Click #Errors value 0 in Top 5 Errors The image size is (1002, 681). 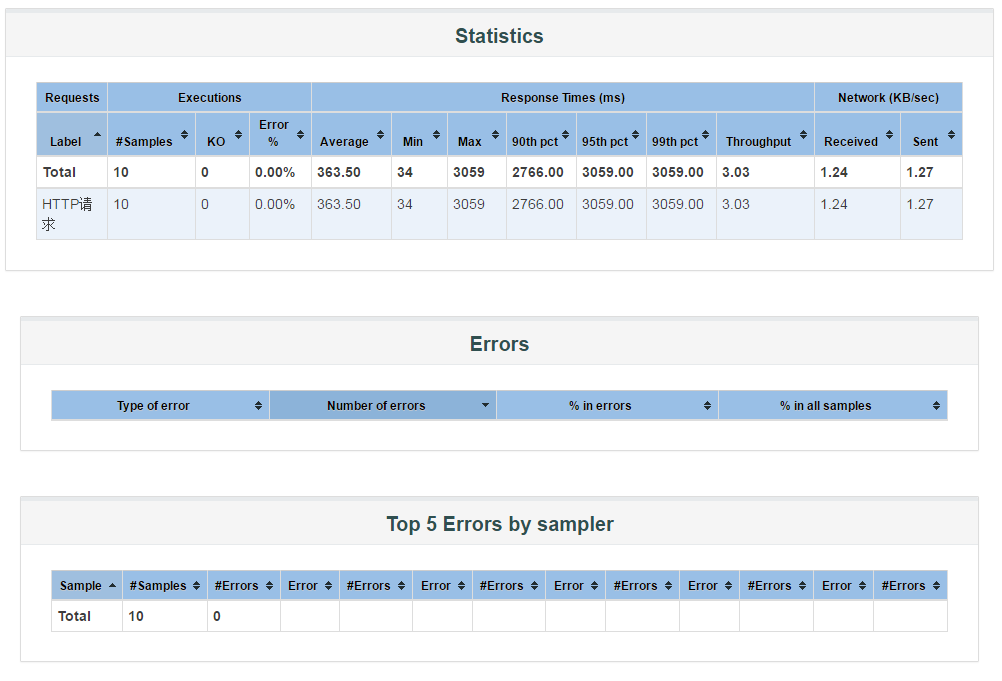pos(217,616)
